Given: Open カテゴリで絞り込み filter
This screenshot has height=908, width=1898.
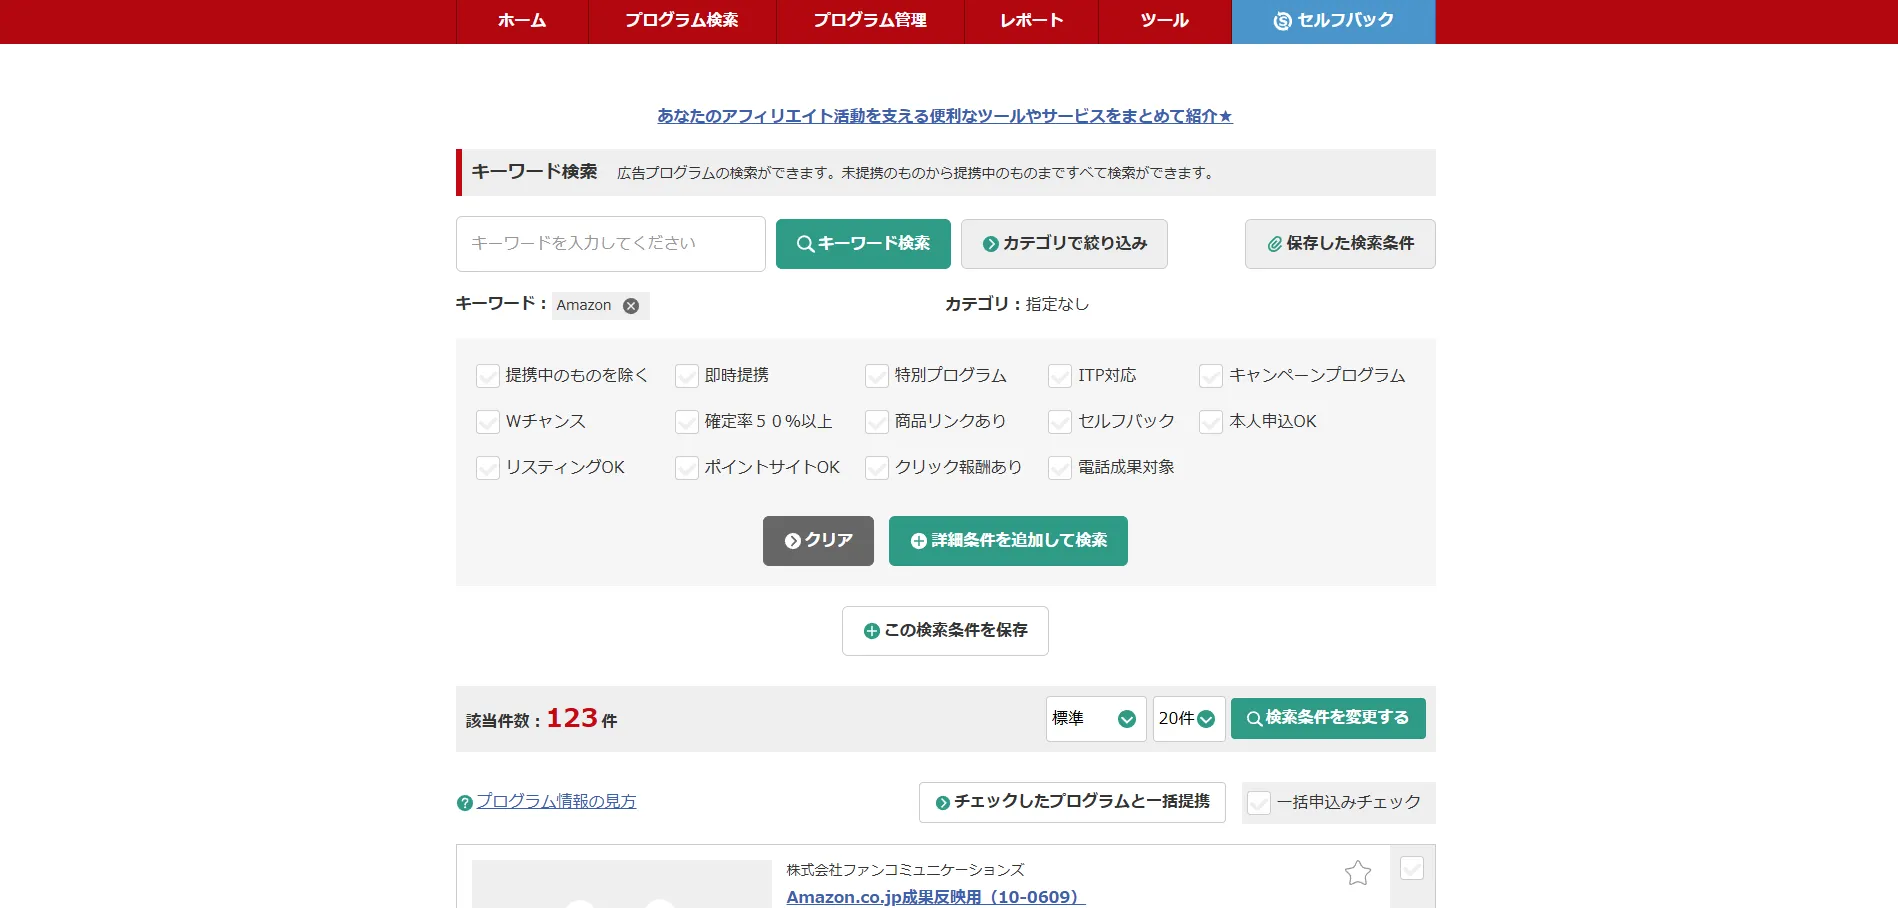Looking at the screenshot, I should 1064,244.
